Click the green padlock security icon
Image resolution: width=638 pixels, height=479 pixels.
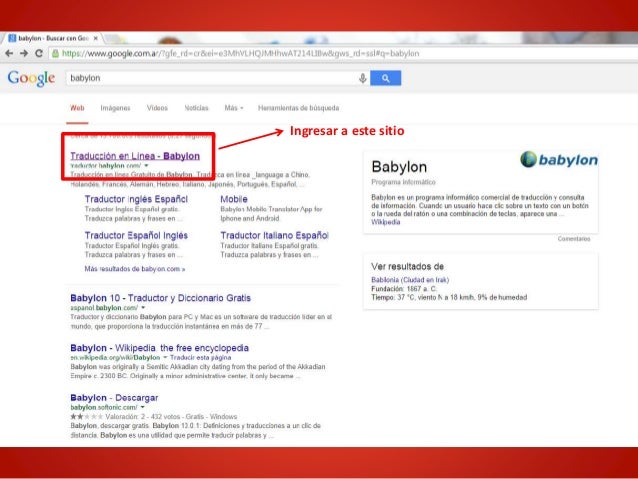(x=55, y=53)
